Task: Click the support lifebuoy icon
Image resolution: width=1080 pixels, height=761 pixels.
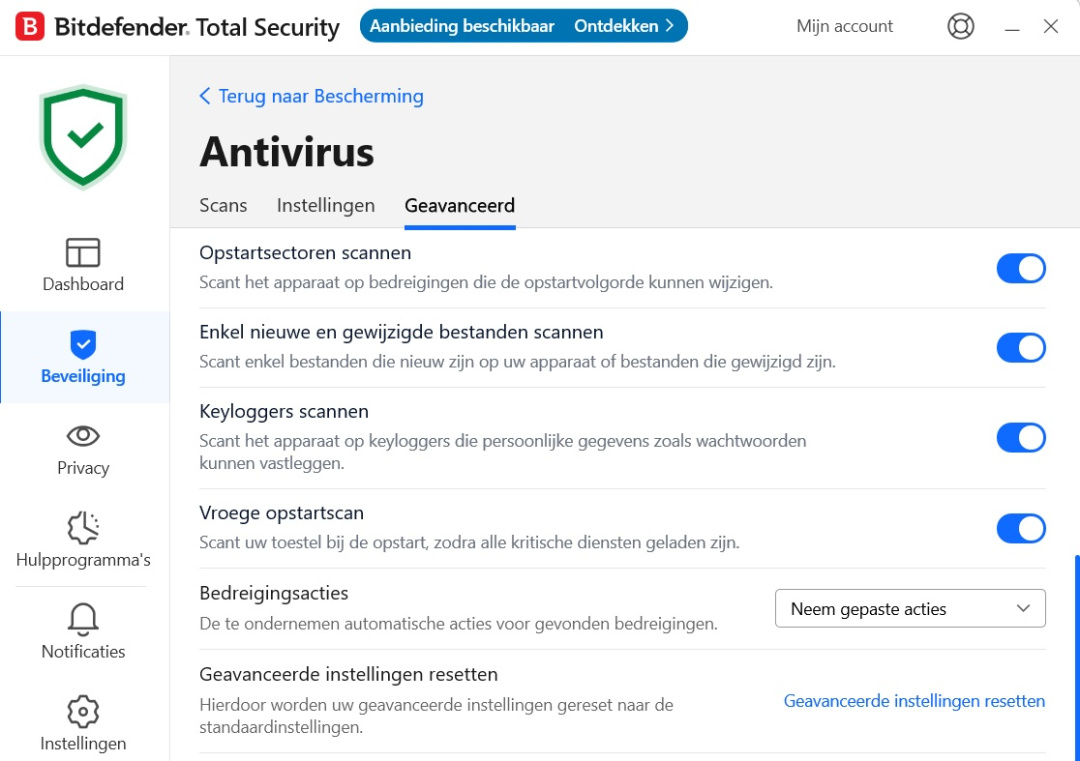Action: point(960,27)
